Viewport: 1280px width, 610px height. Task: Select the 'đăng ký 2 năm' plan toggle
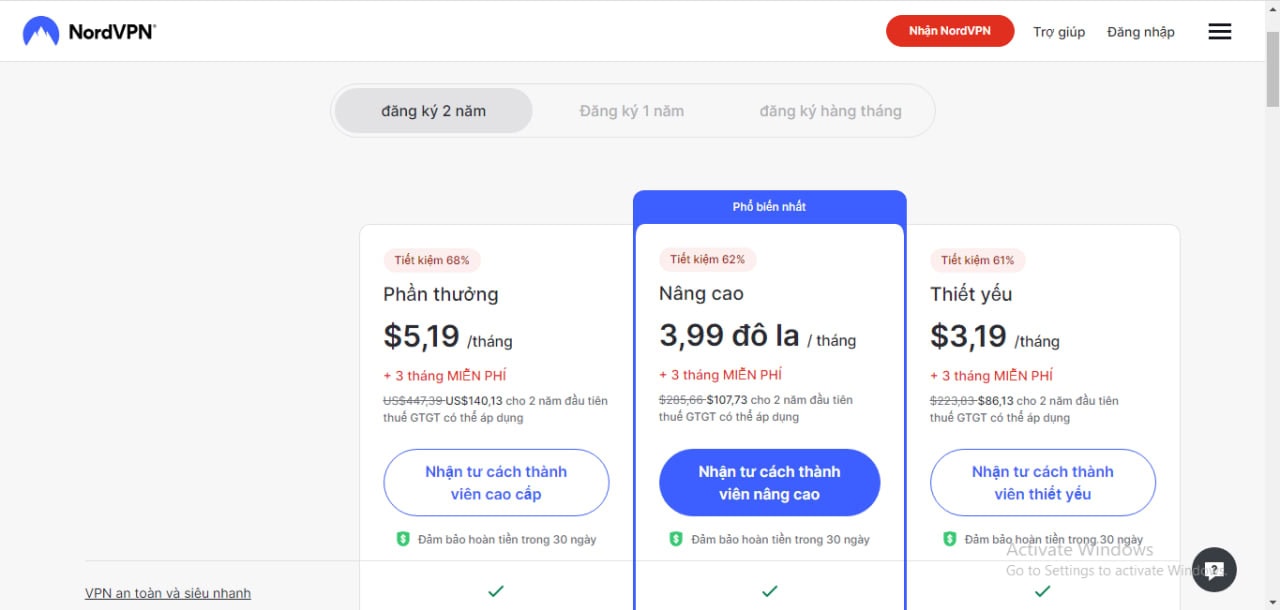433,111
